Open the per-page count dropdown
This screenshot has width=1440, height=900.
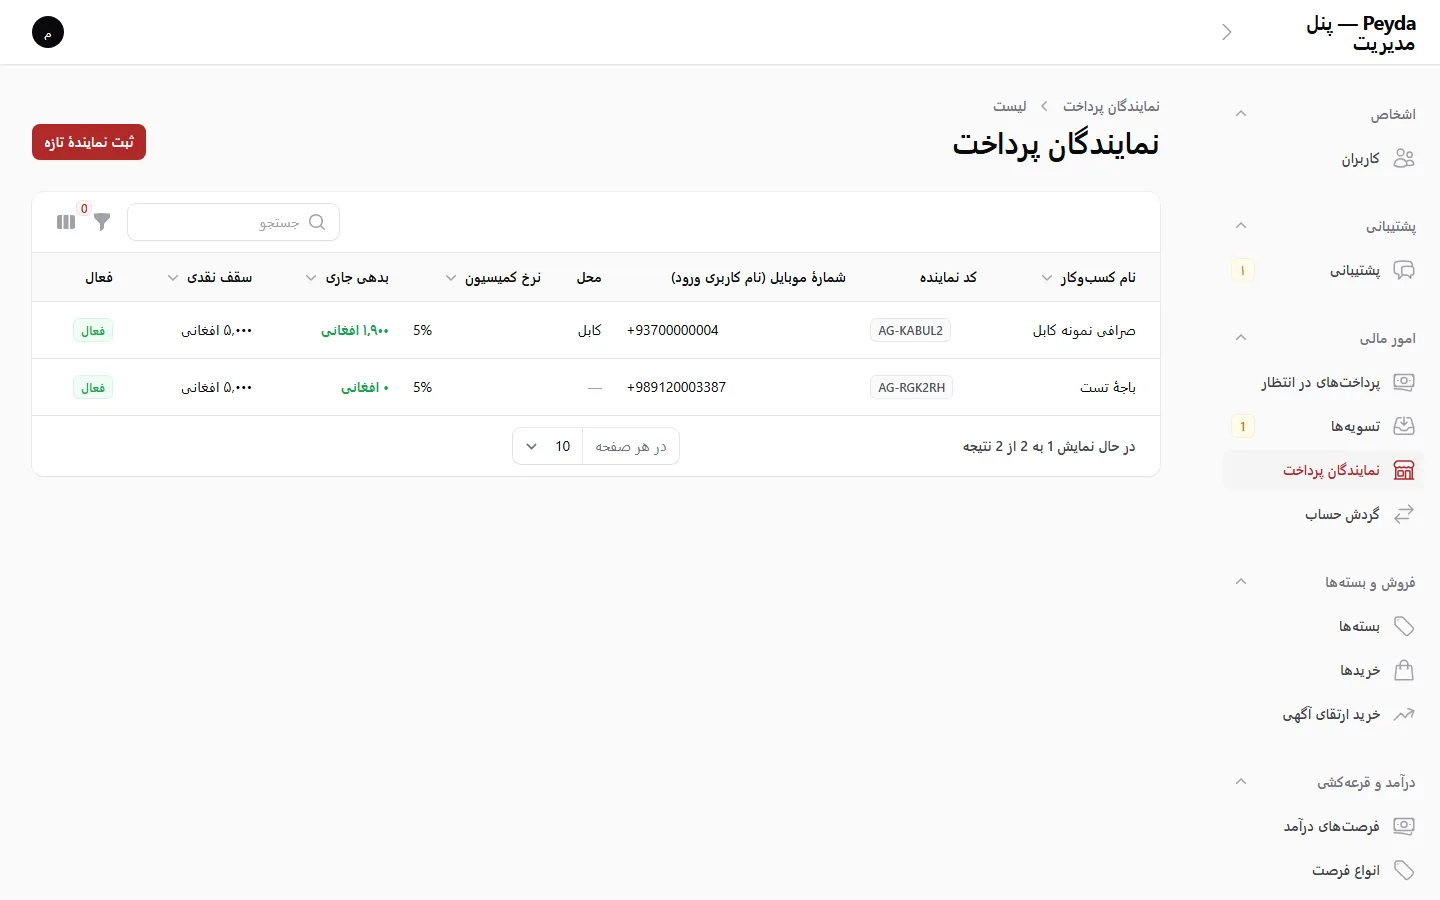click(x=548, y=446)
